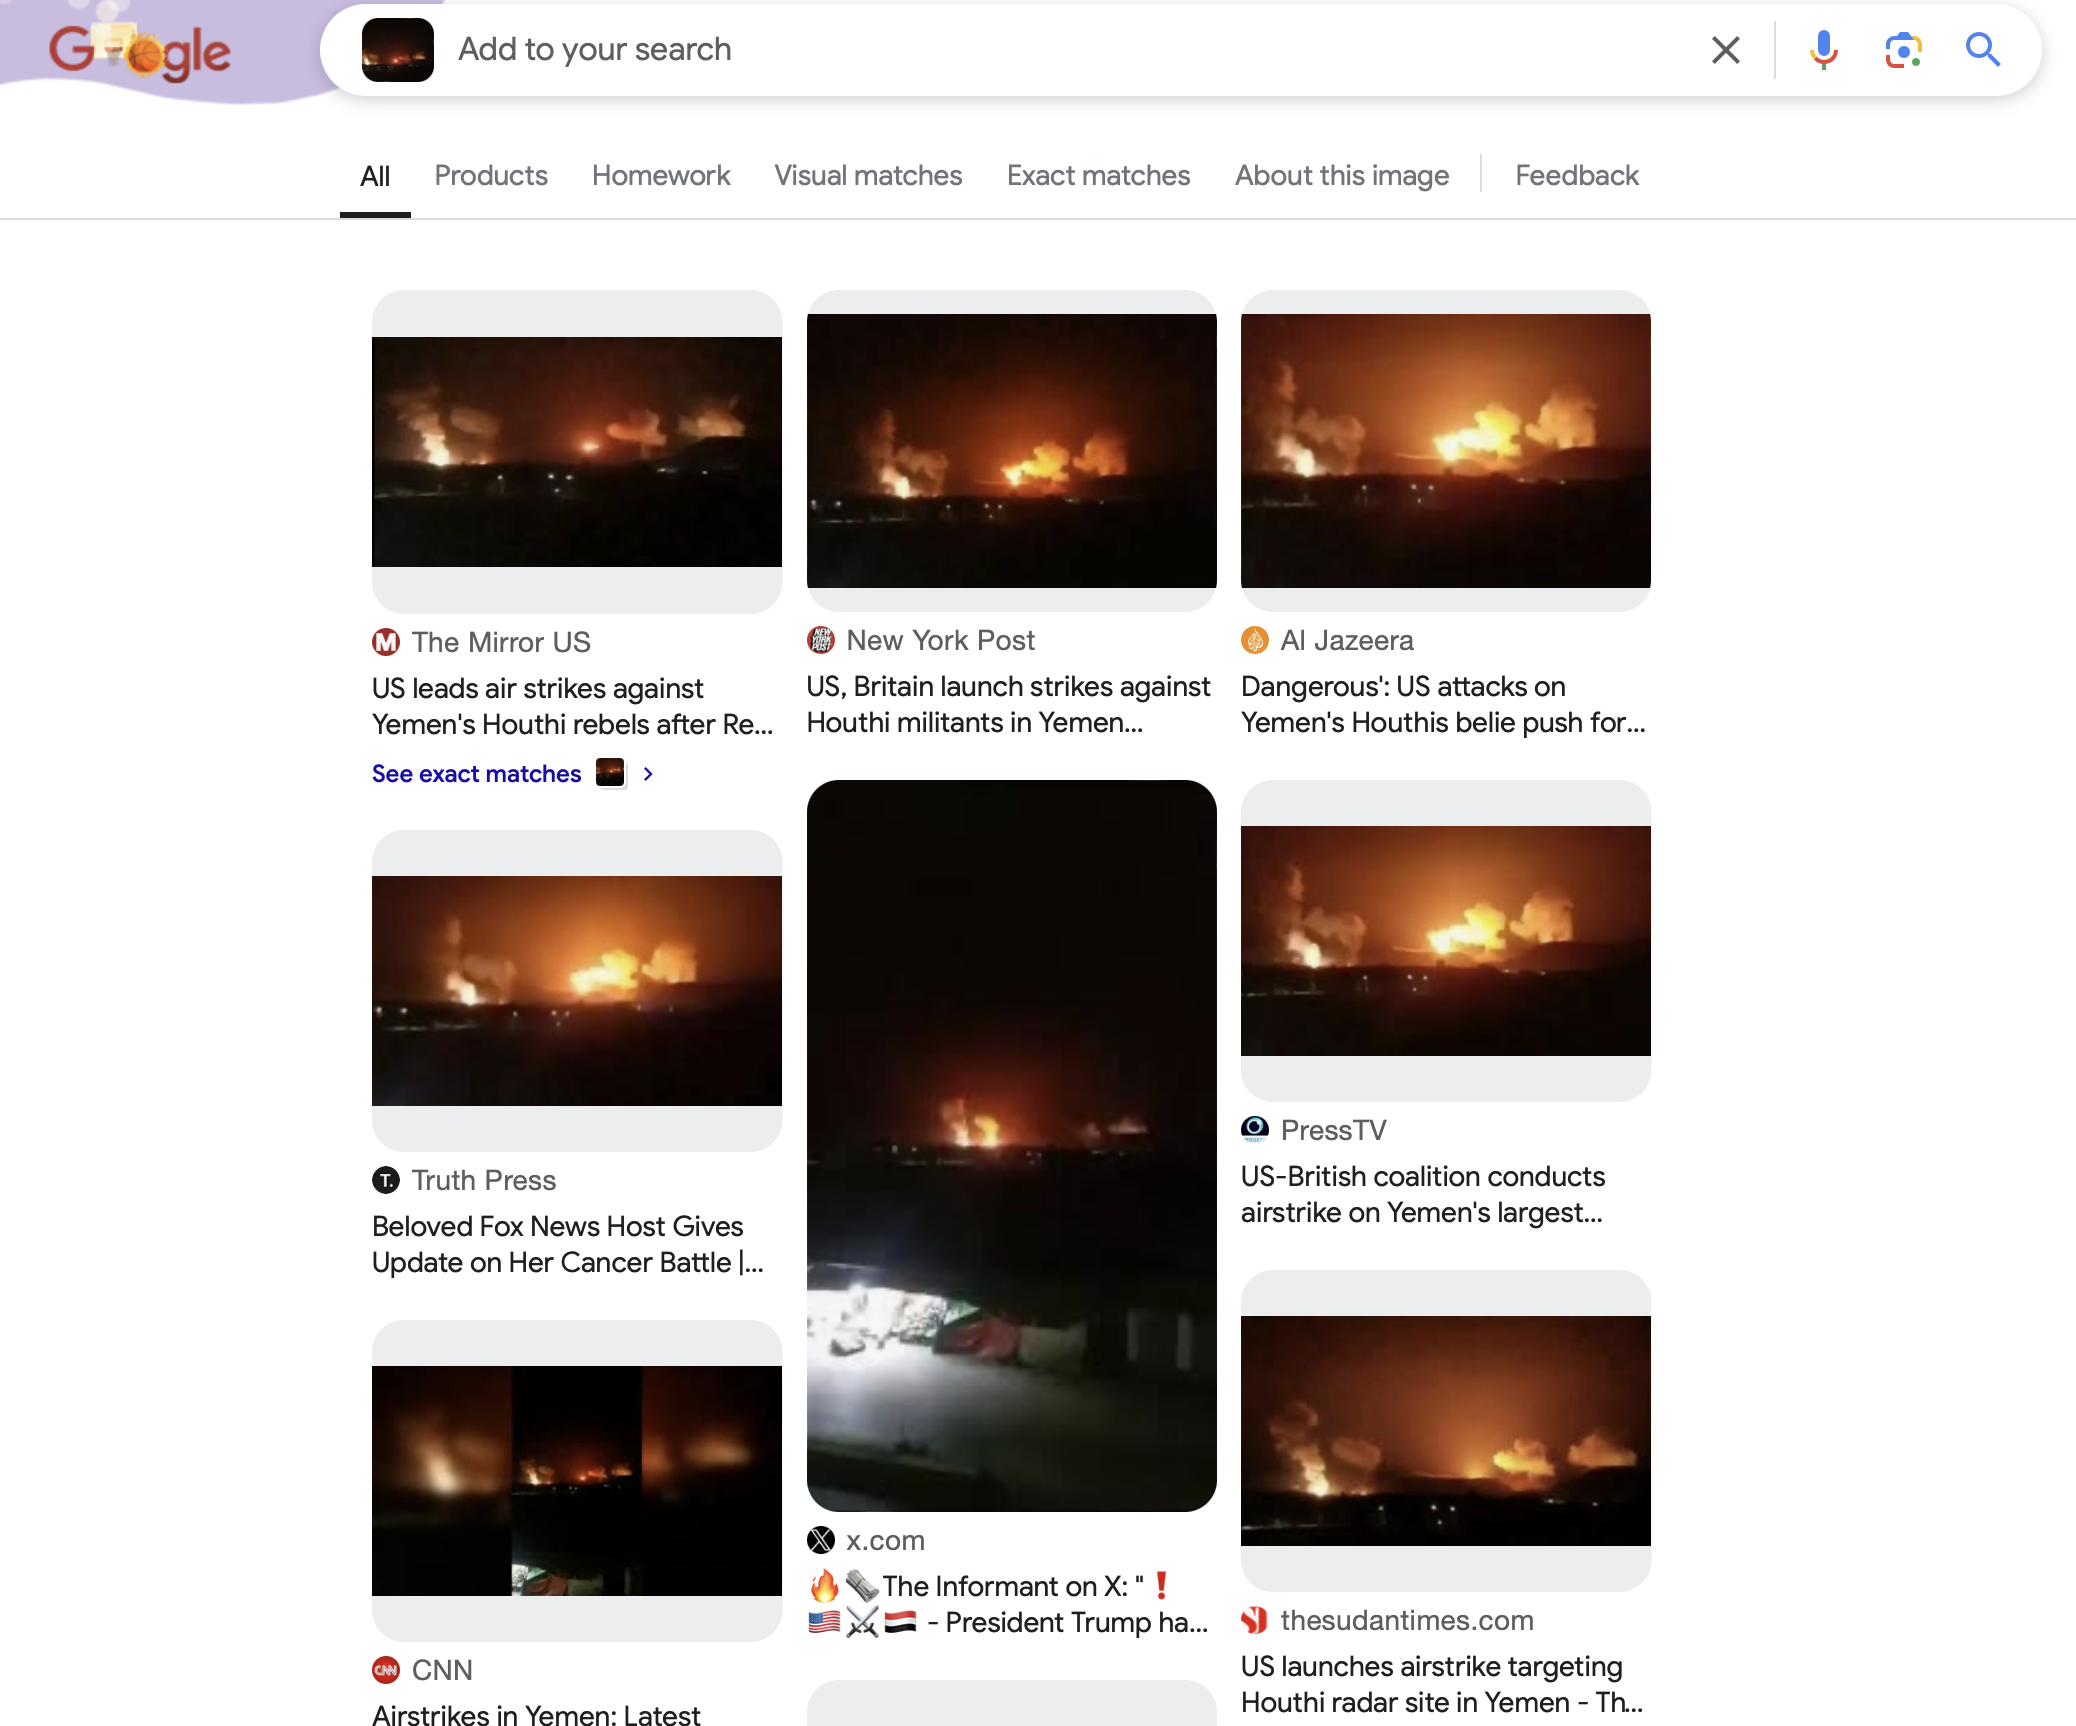
Task: Click the uploaded image thumbnail in search bar
Action: tap(398, 50)
